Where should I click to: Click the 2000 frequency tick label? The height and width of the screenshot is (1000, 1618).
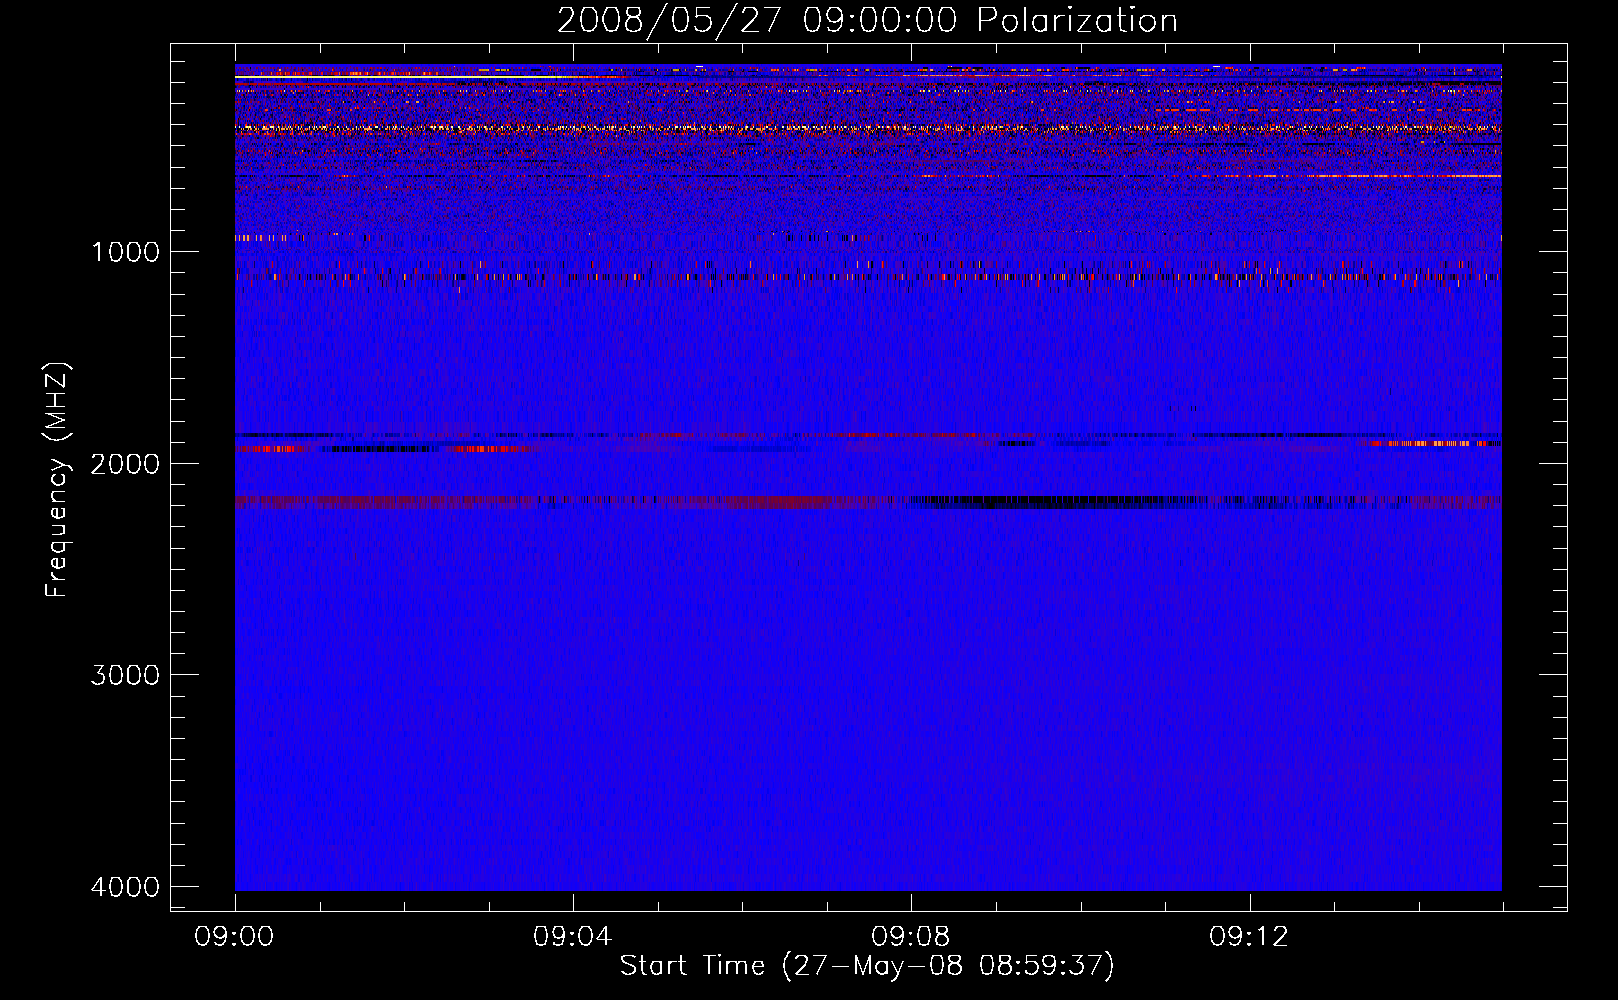click(x=125, y=463)
